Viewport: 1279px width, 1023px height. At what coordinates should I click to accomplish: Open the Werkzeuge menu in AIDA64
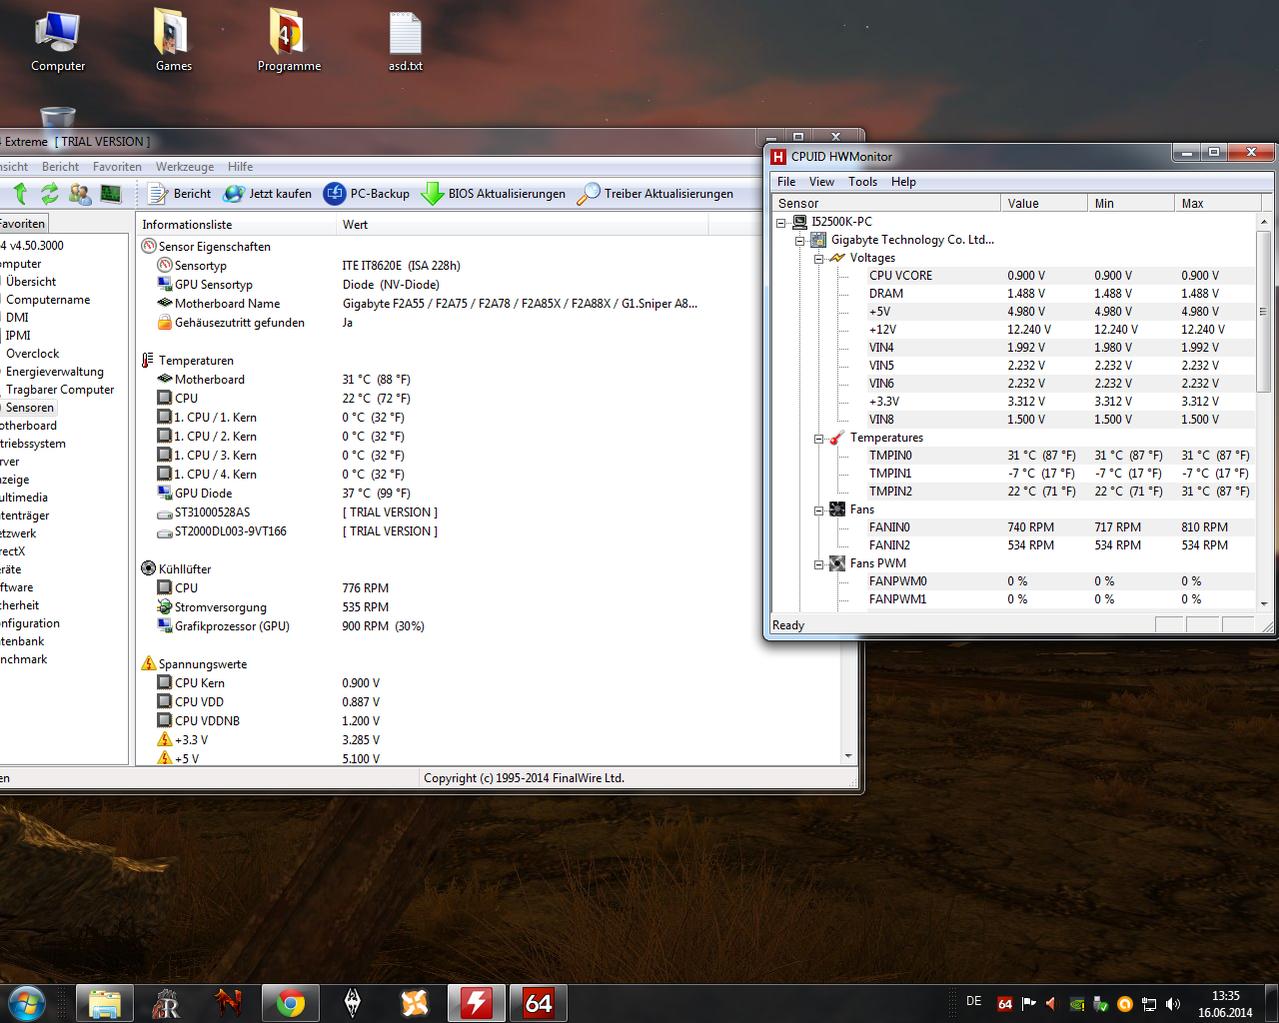pyautogui.click(x=184, y=167)
